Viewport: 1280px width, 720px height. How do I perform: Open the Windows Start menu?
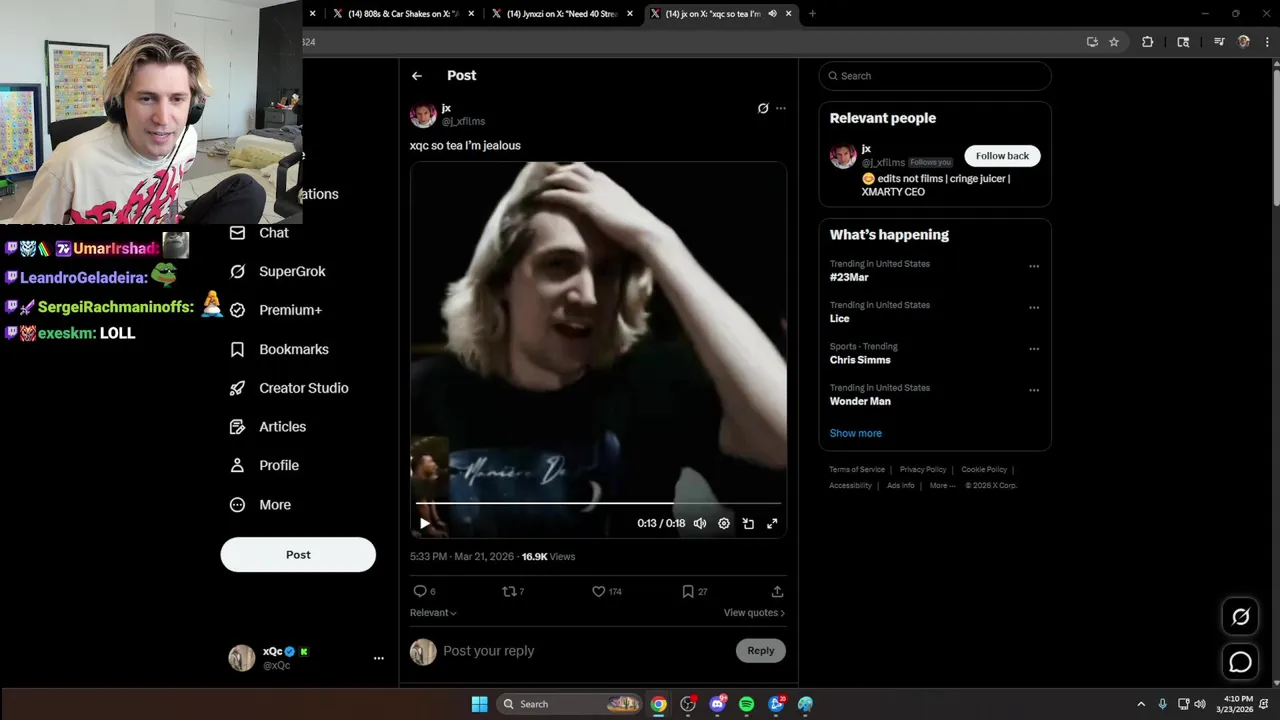(479, 704)
